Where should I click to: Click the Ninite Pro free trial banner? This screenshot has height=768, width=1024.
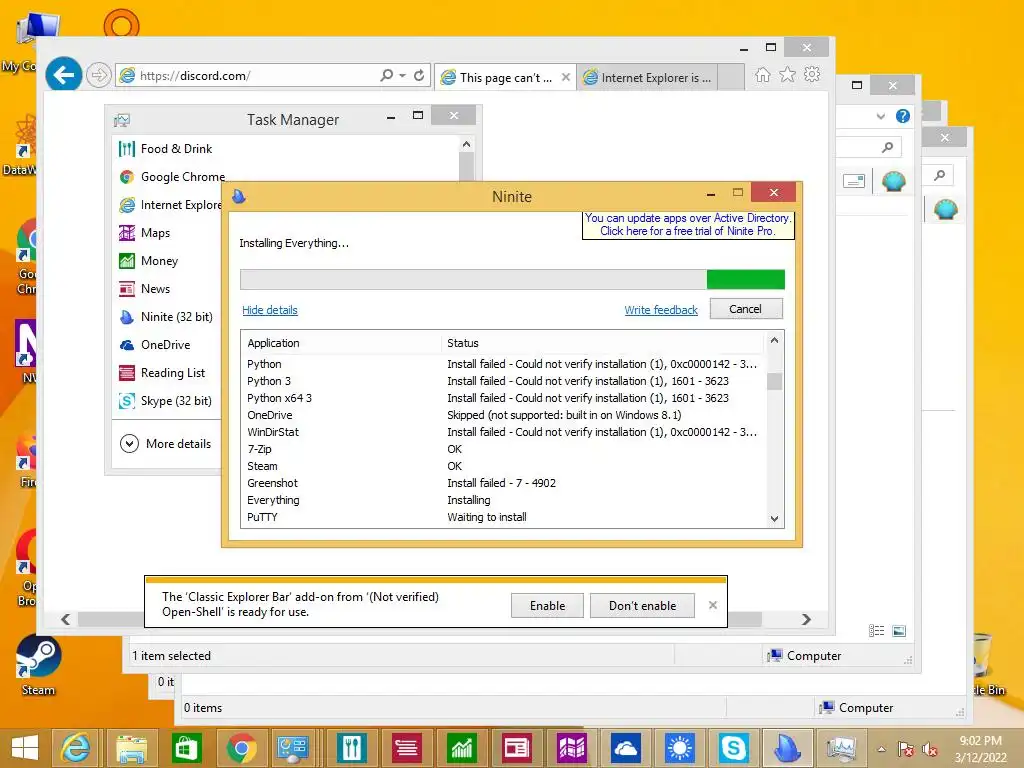click(x=688, y=225)
